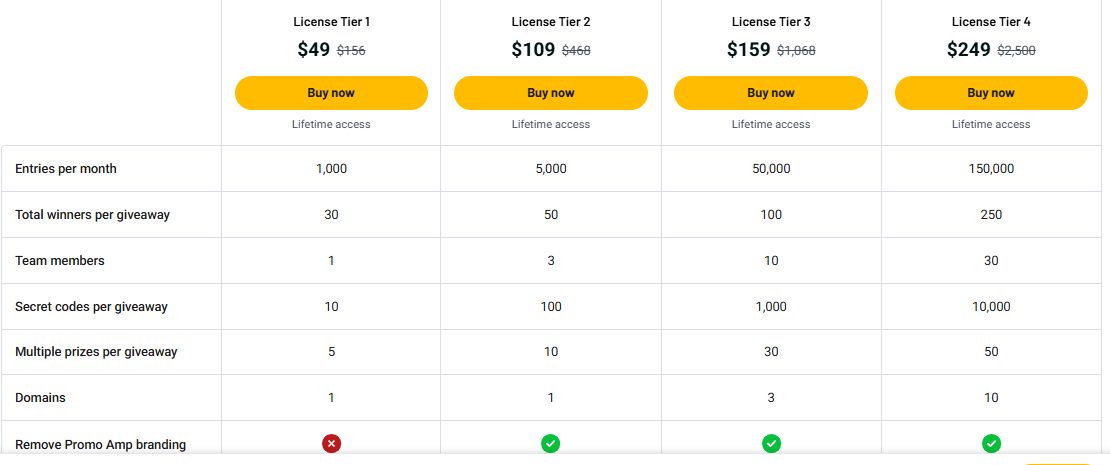
Task: Click the $49 price for Tier 1
Action: [x=313, y=50]
